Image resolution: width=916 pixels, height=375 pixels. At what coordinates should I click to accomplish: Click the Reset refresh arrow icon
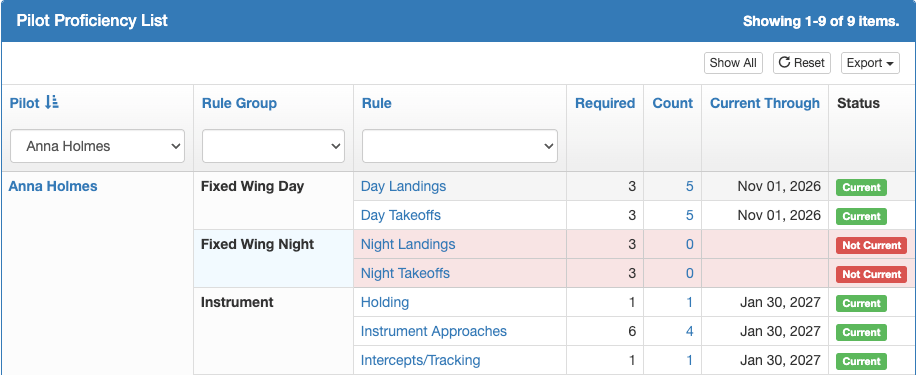[x=785, y=62]
